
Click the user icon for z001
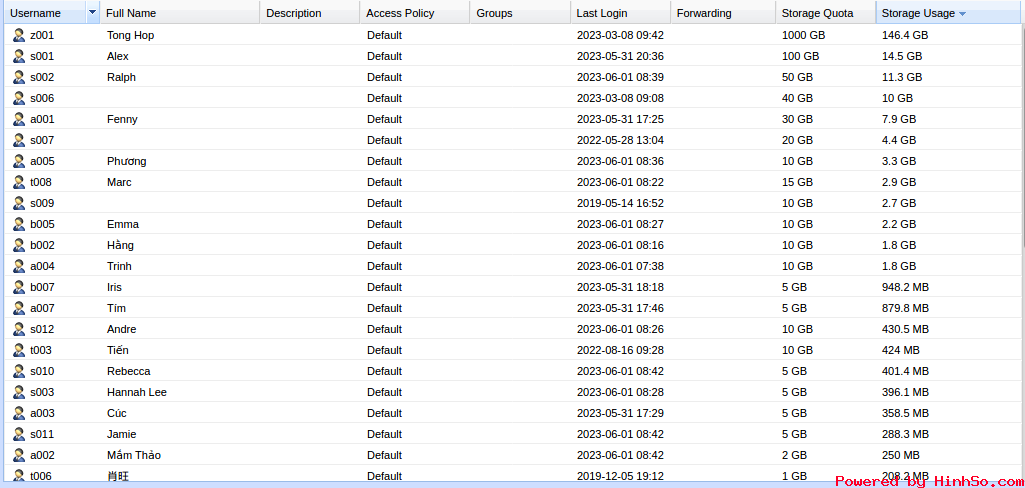click(18, 35)
